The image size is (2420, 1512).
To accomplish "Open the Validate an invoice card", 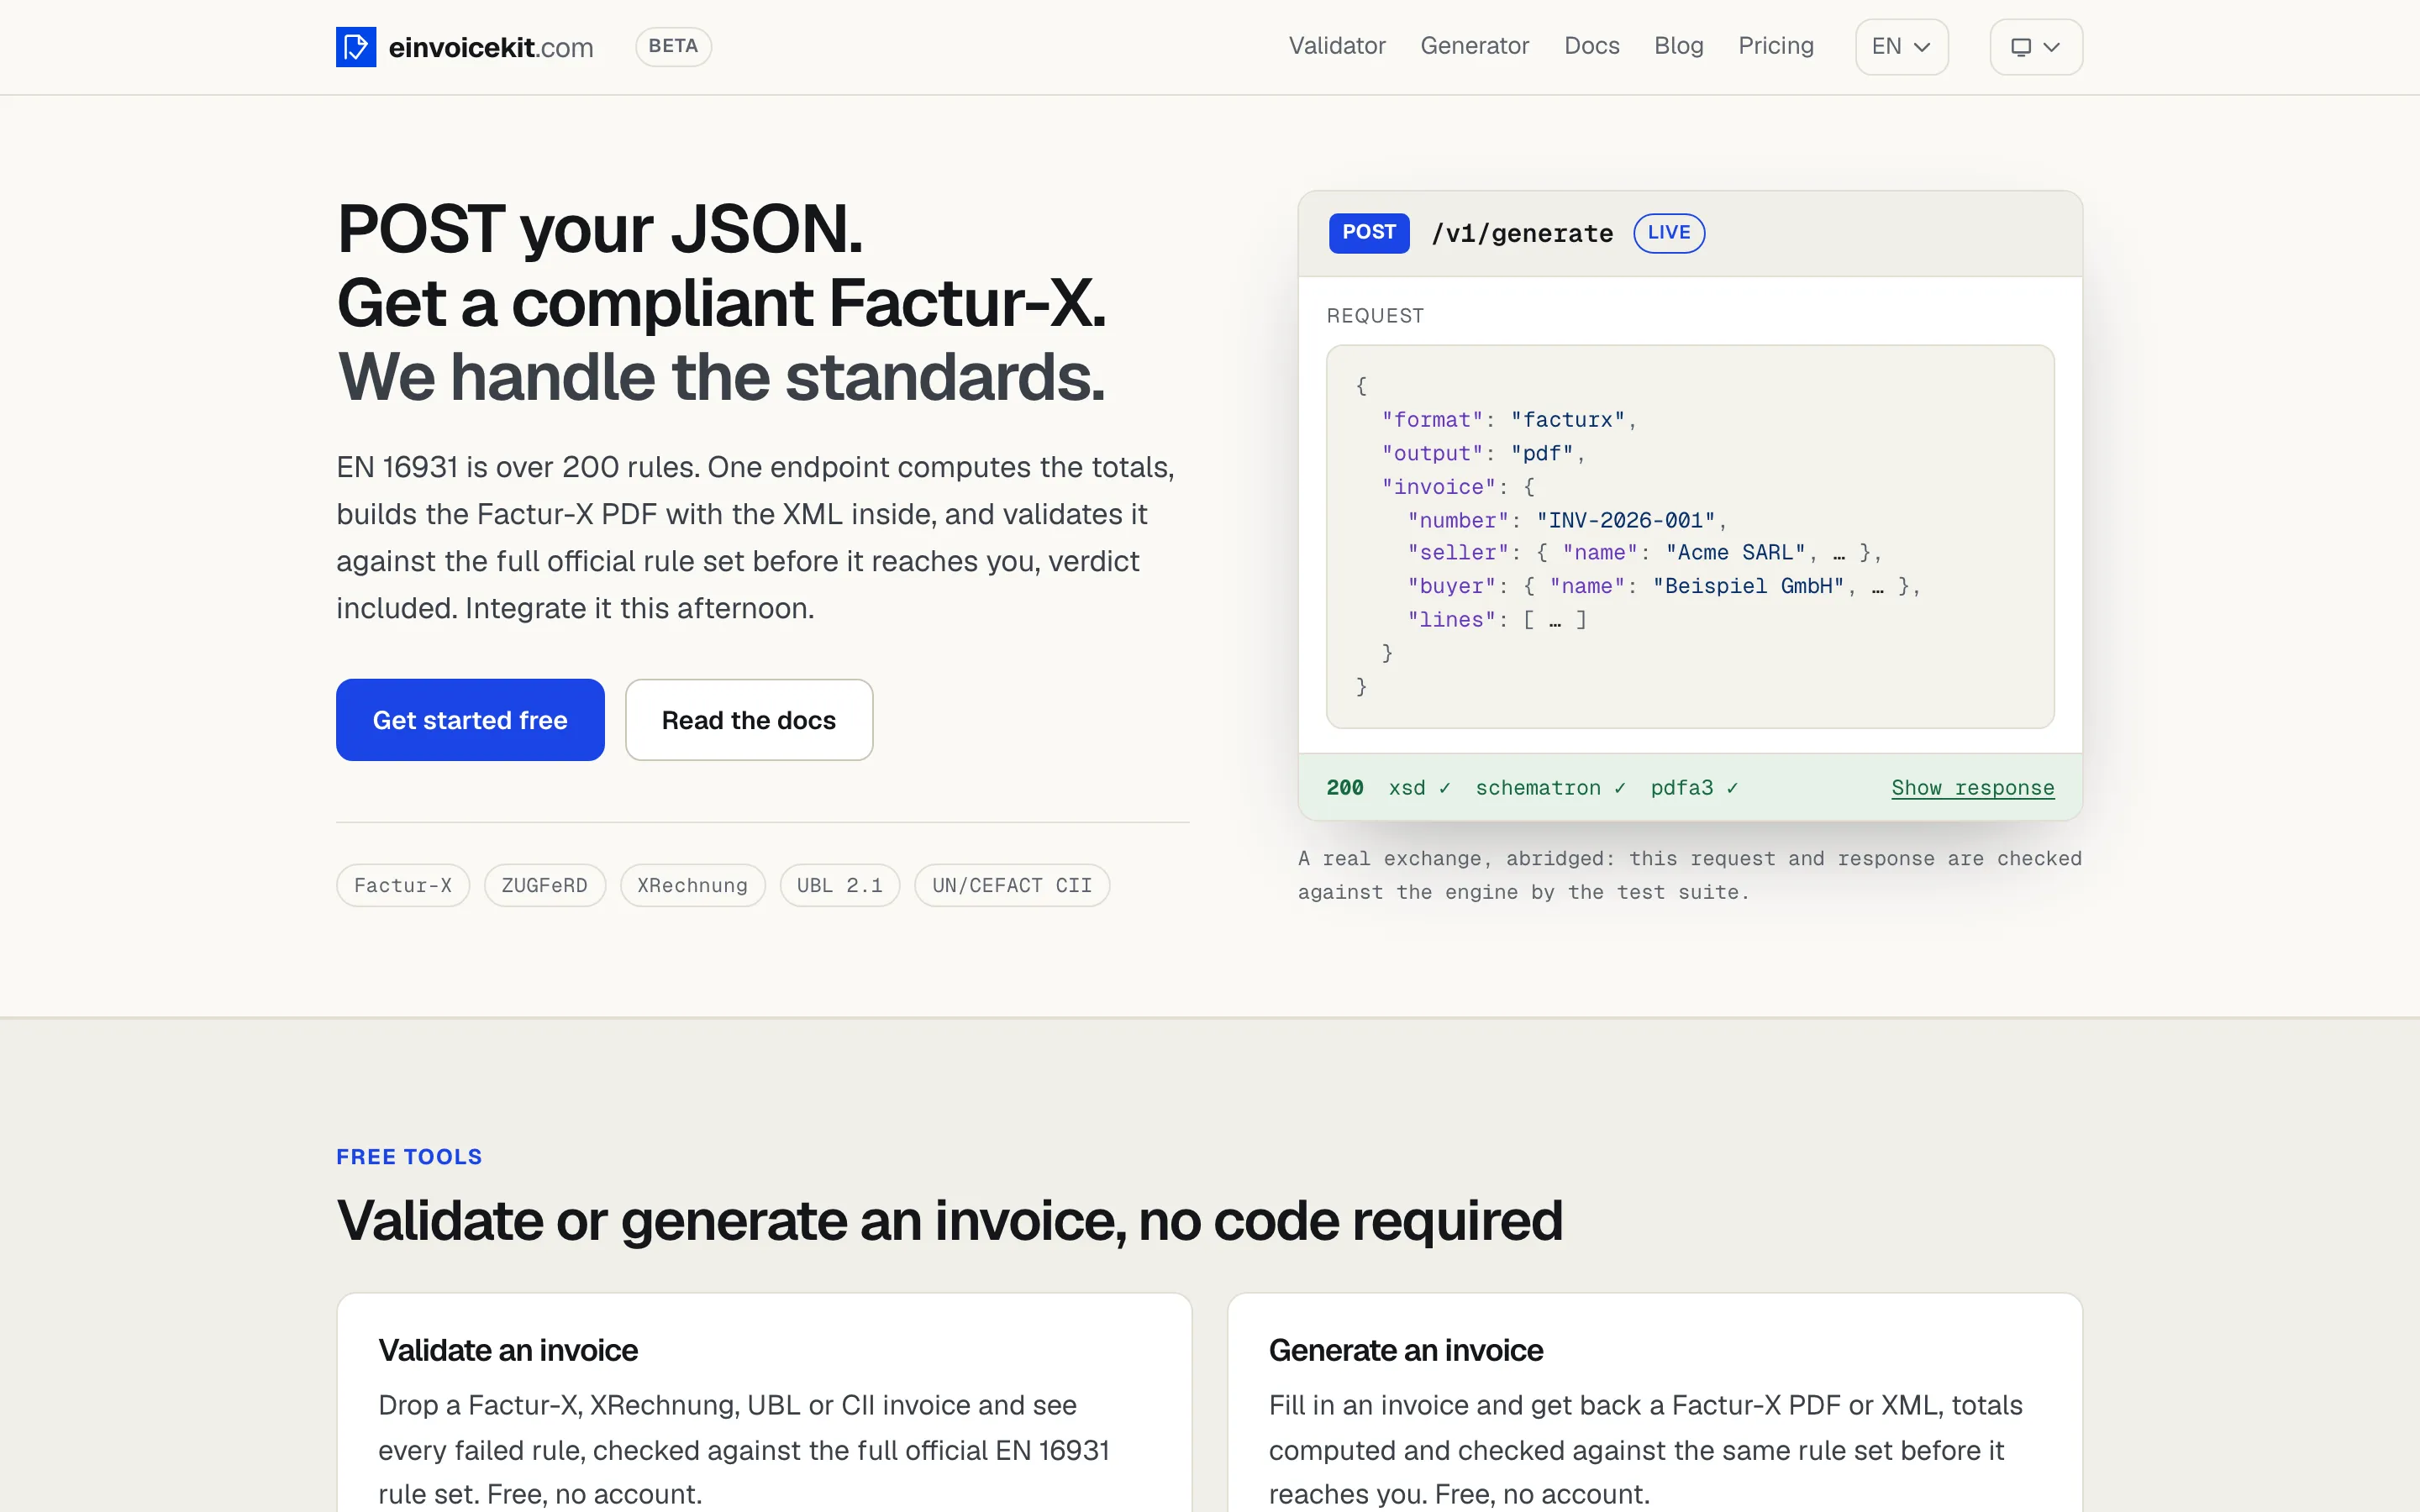I will click(764, 1402).
